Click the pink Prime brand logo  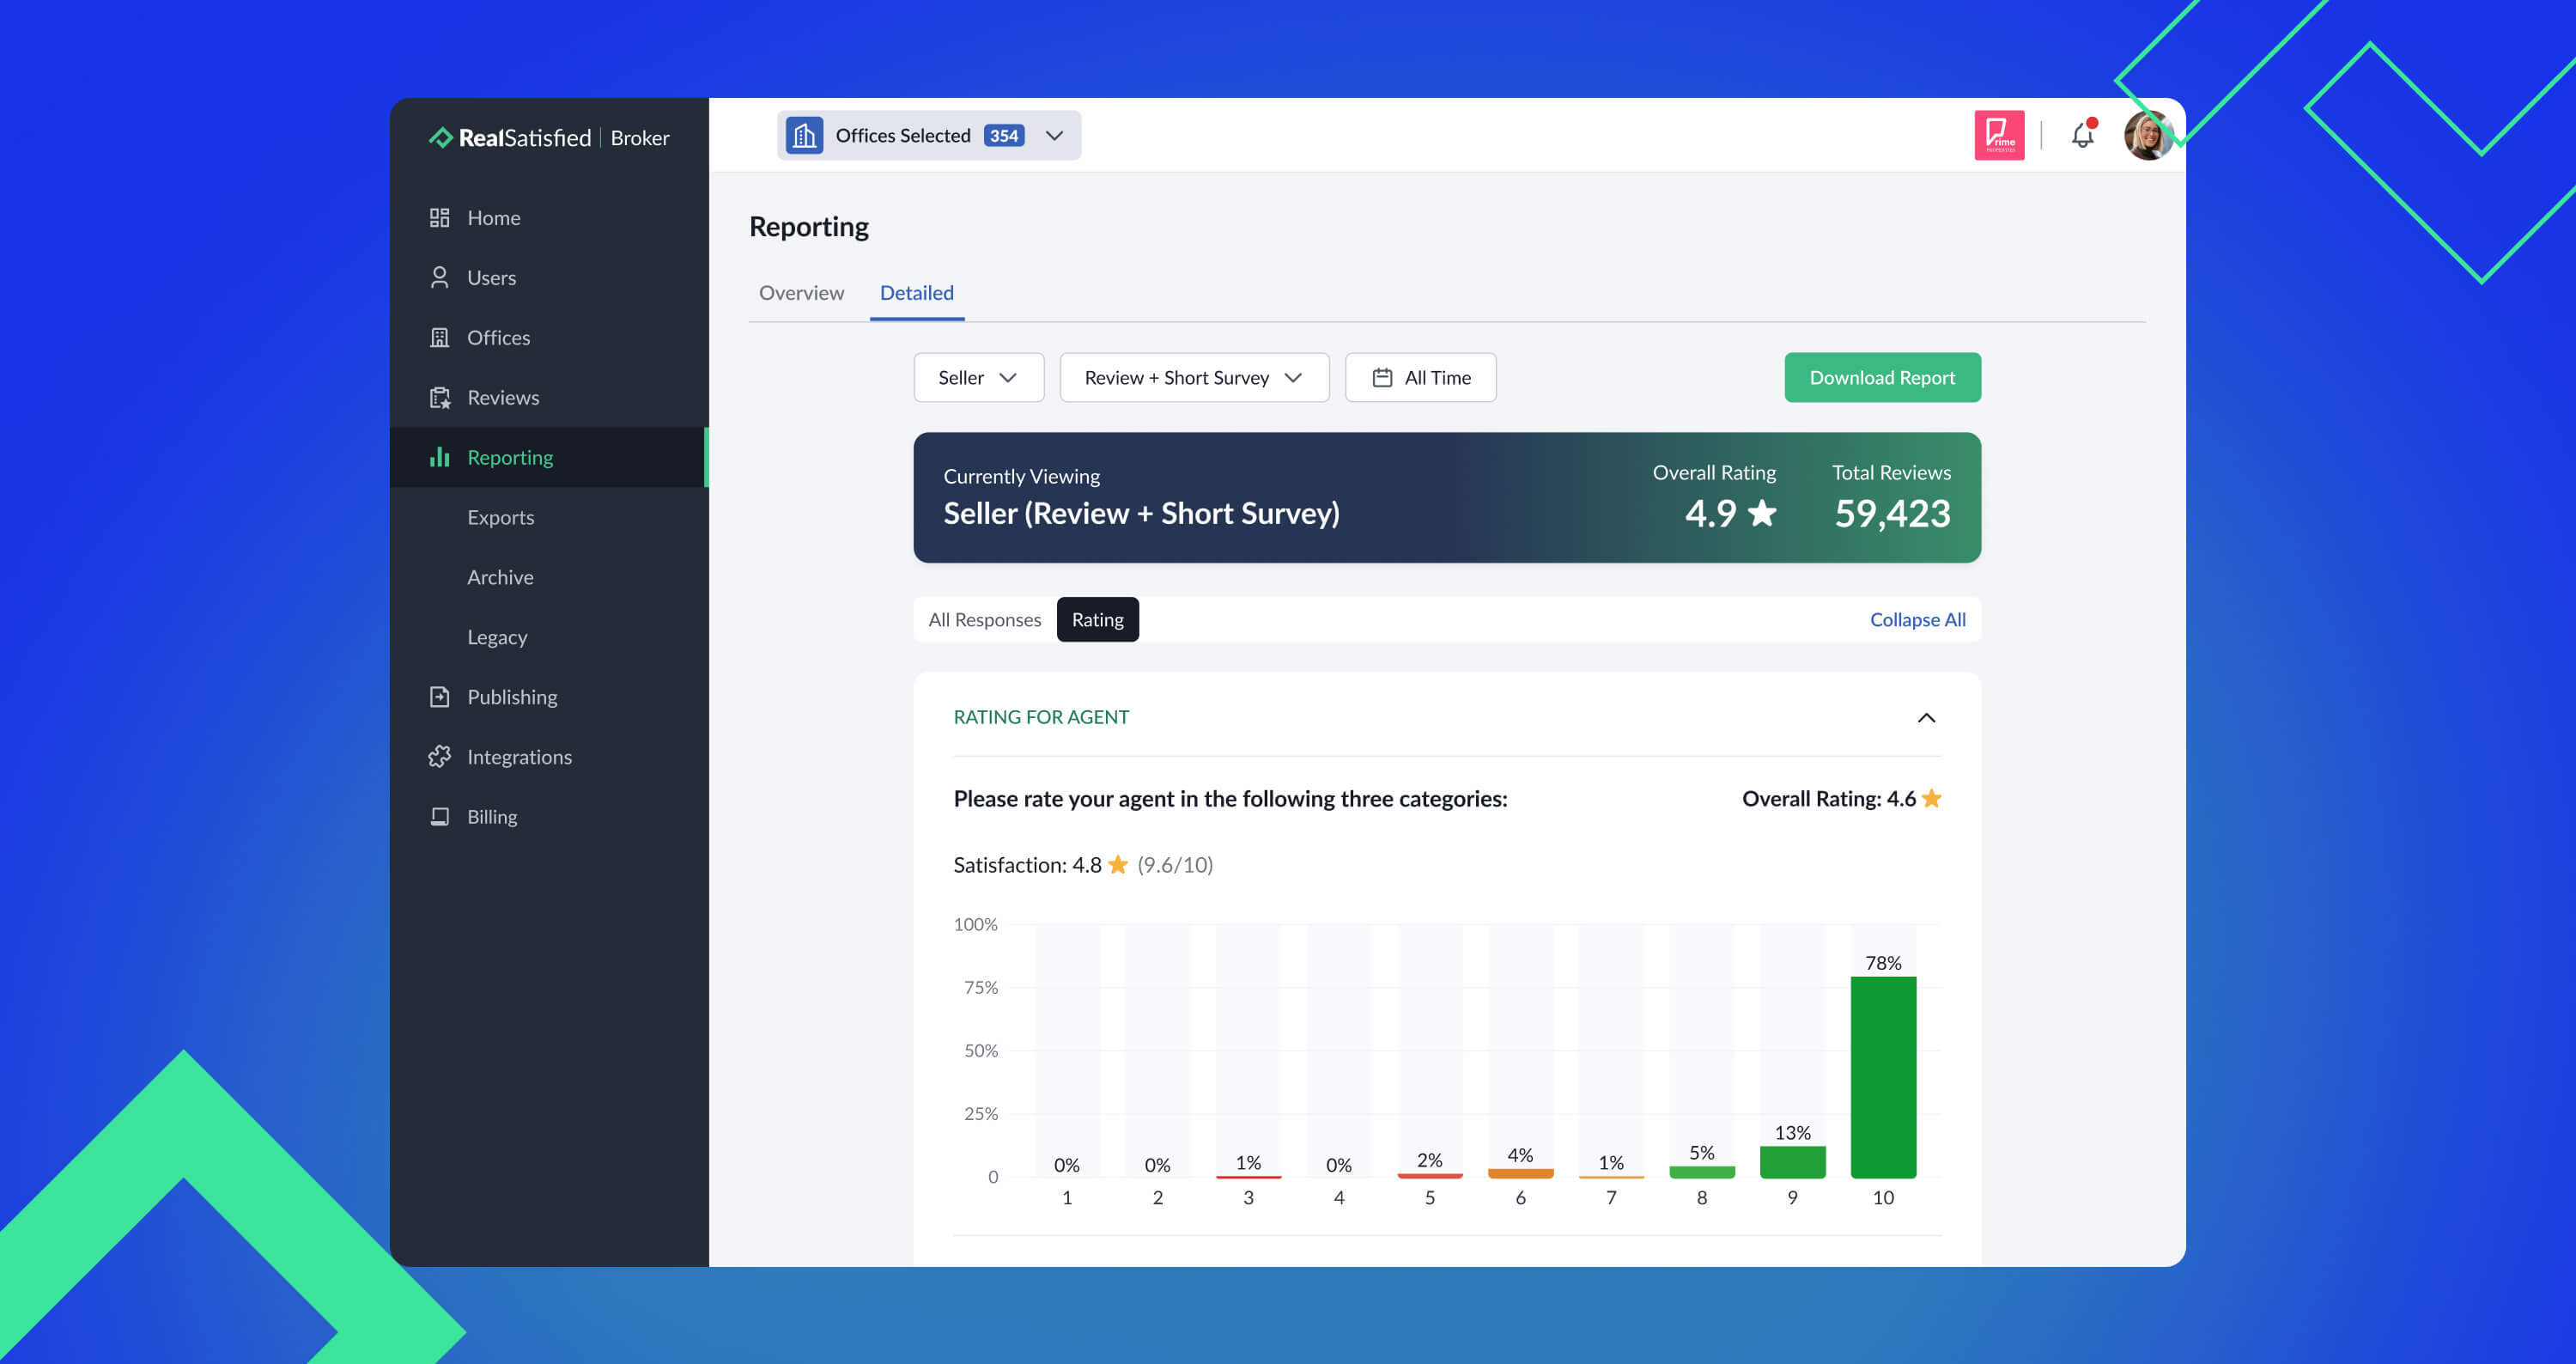1998,135
